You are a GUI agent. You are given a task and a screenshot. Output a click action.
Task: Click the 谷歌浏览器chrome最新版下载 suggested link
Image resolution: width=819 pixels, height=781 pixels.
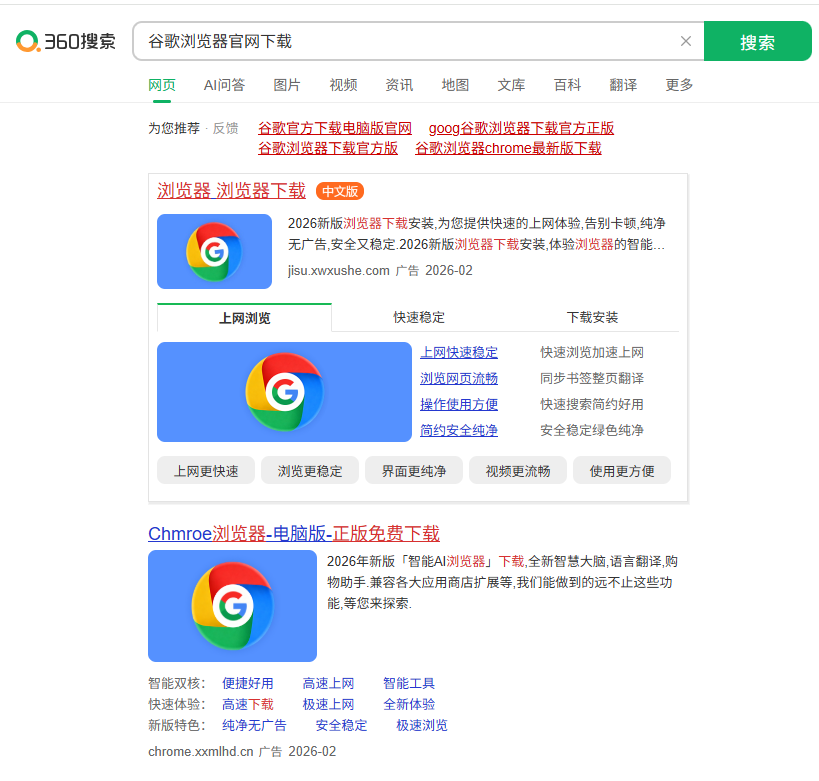pyautogui.click(x=508, y=148)
